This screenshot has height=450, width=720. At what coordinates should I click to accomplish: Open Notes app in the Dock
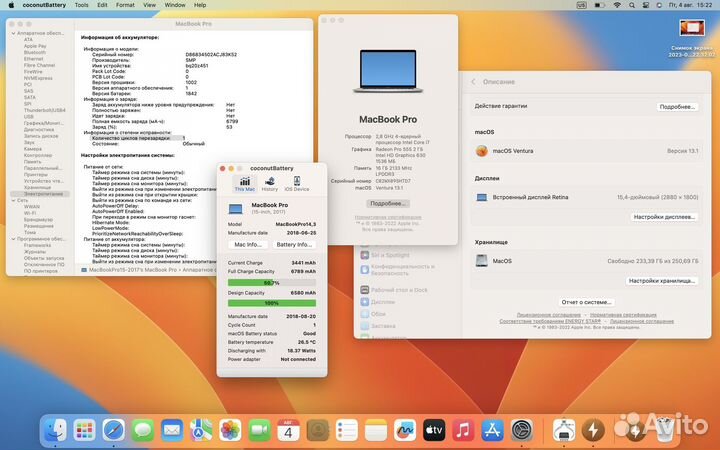click(376, 430)
